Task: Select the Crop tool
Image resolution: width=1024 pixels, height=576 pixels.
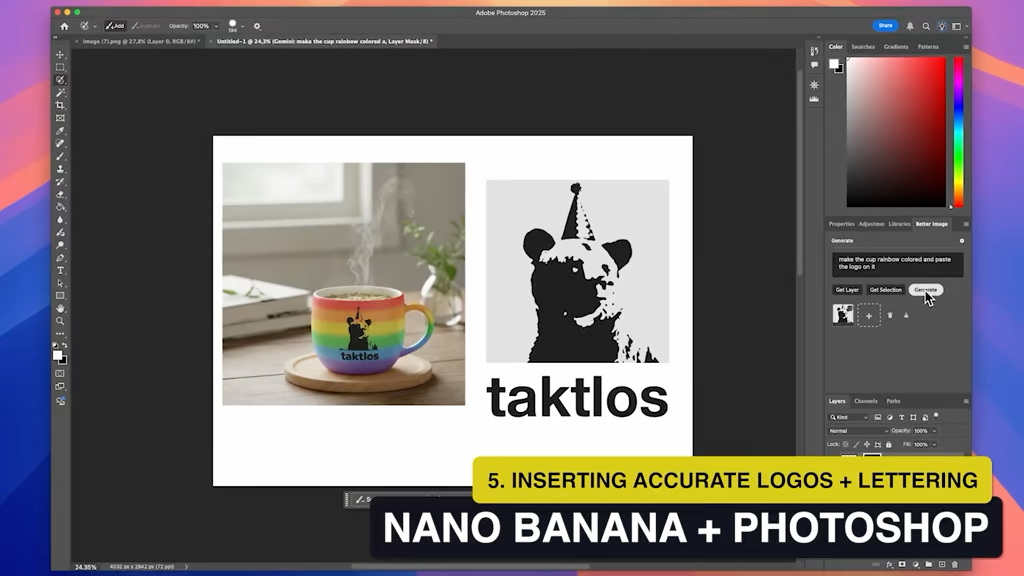Action: (x=60, y=105)
